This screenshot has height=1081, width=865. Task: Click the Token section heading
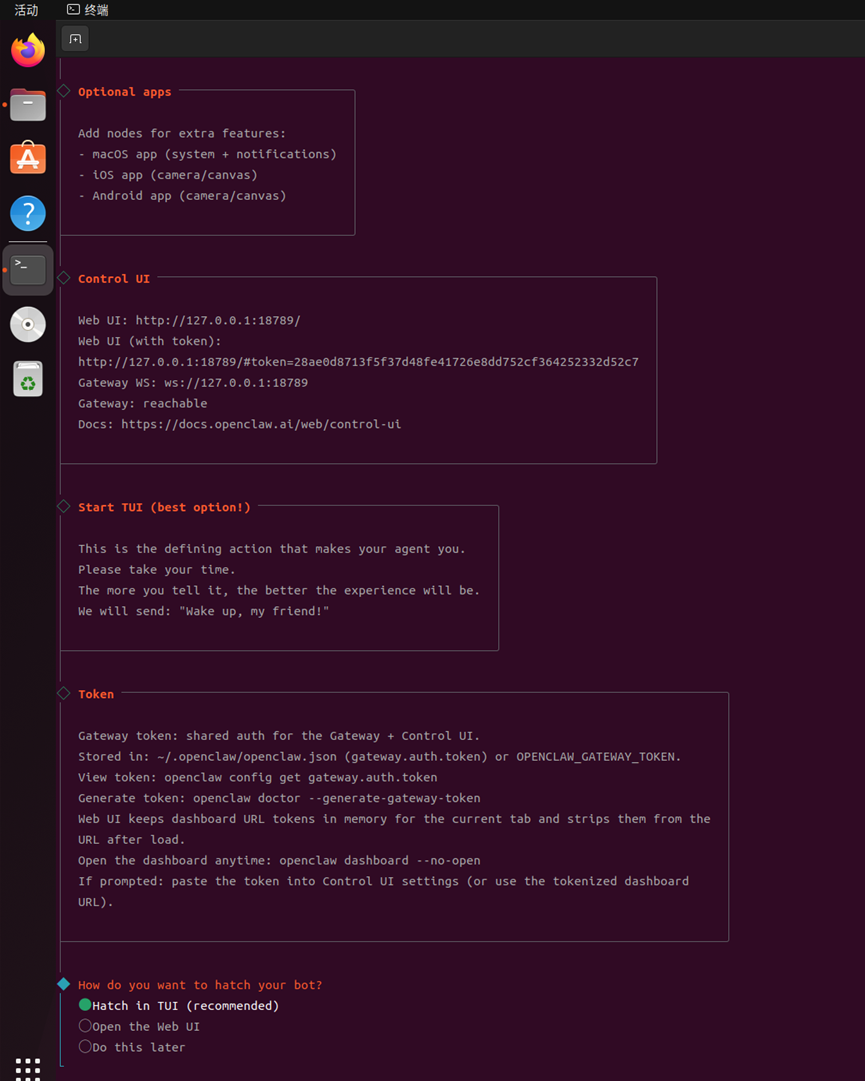tap(96, 694)
